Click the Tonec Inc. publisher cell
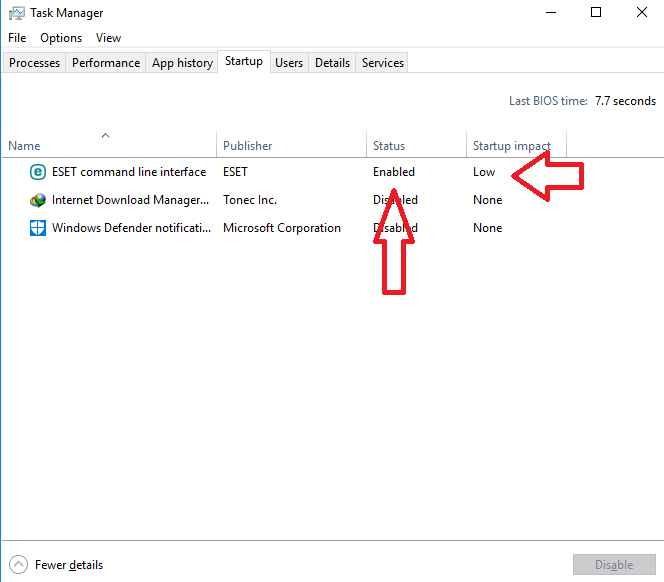 (x=250, y=200)
